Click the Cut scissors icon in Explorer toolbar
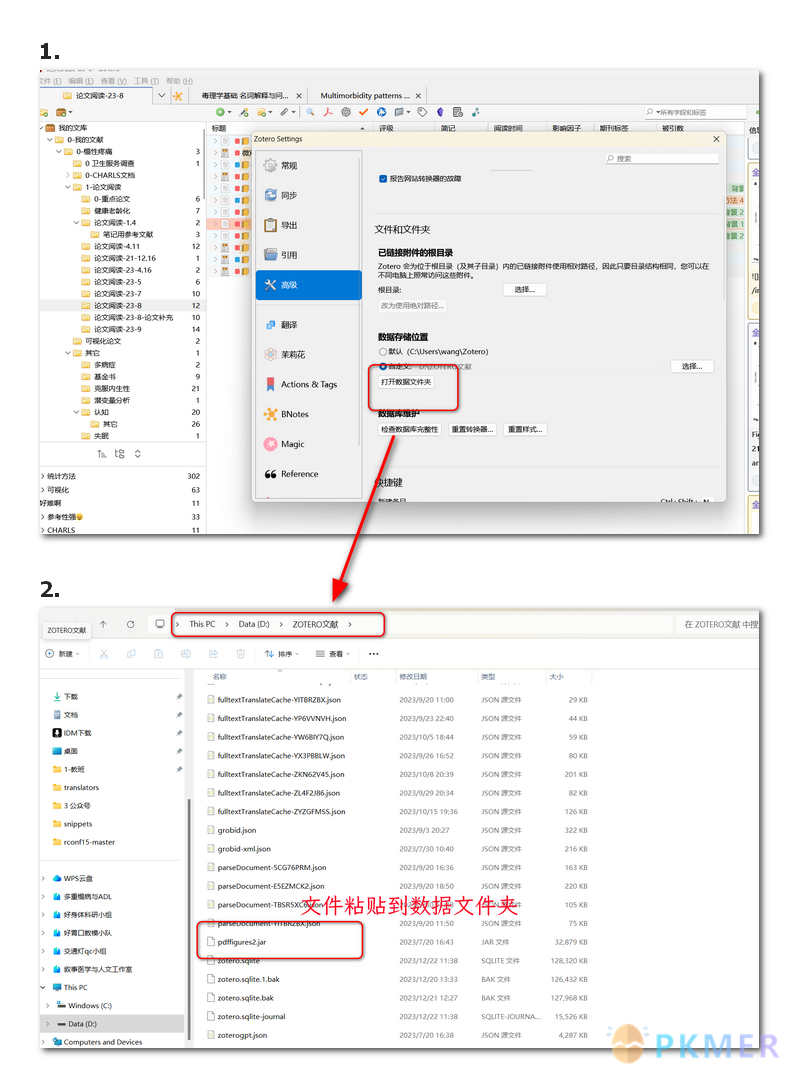This screenshot has width=800, height=1089. click(x=104, y=654)
